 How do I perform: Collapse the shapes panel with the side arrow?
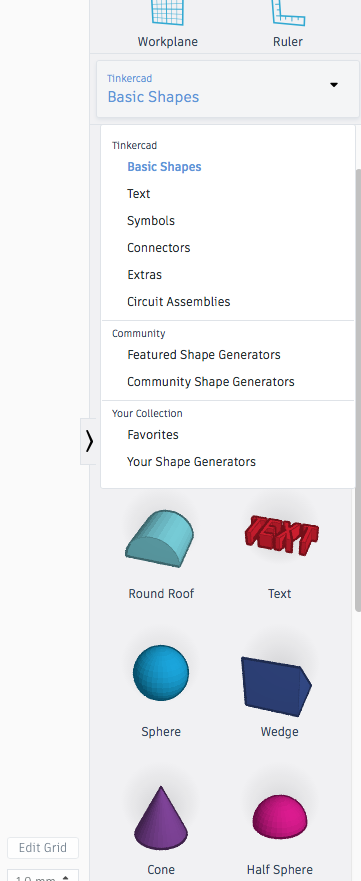(x=89, y=442)
